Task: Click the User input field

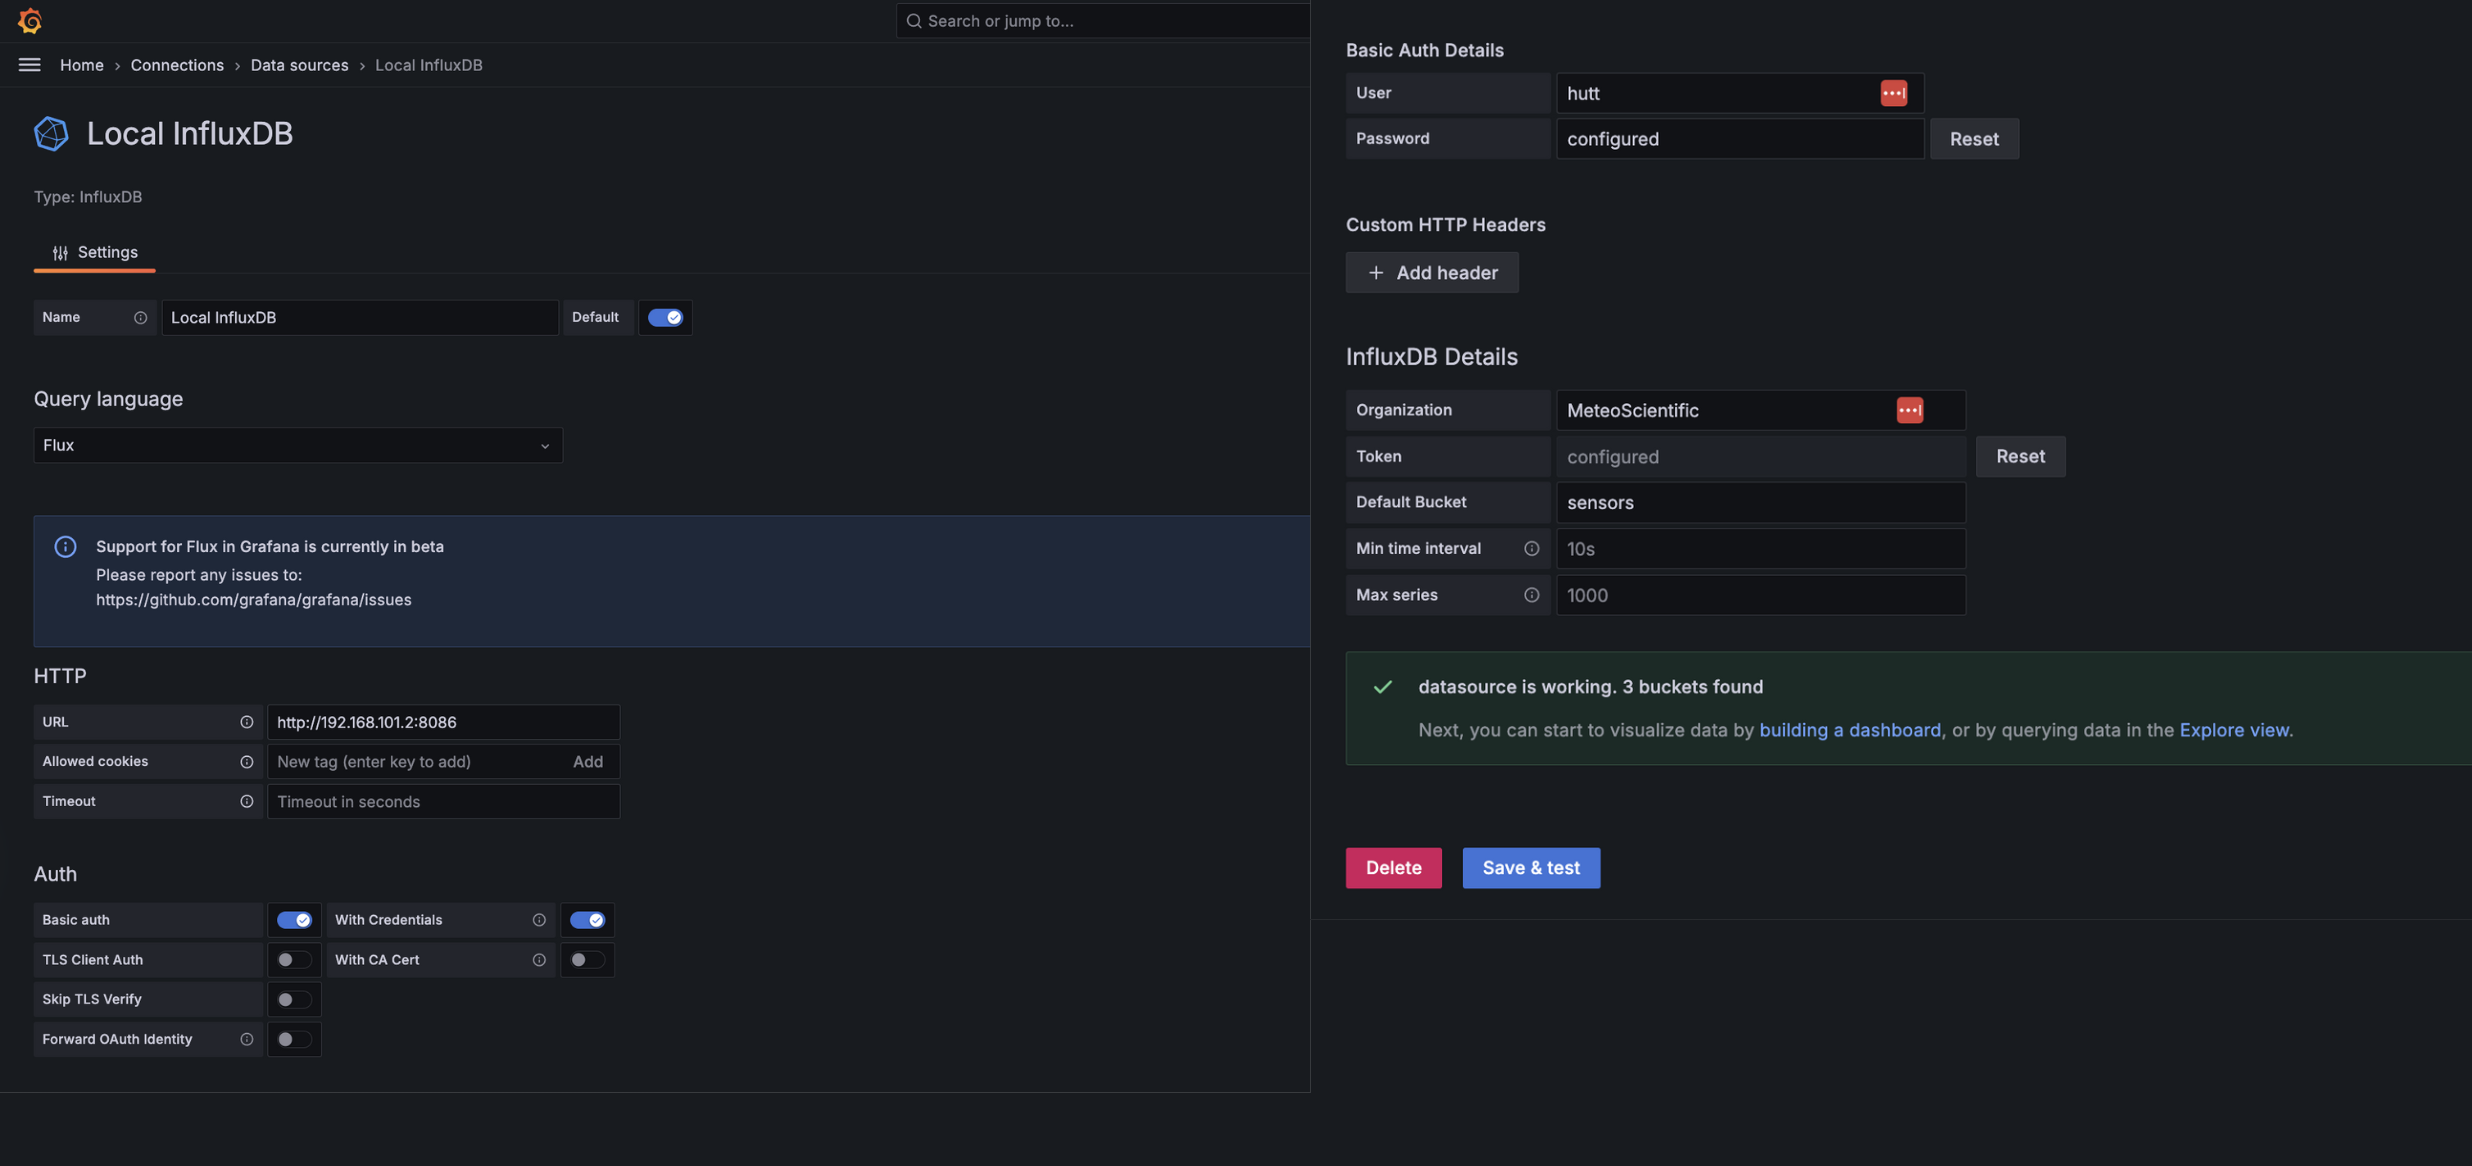Action: tap(1740, 93)
